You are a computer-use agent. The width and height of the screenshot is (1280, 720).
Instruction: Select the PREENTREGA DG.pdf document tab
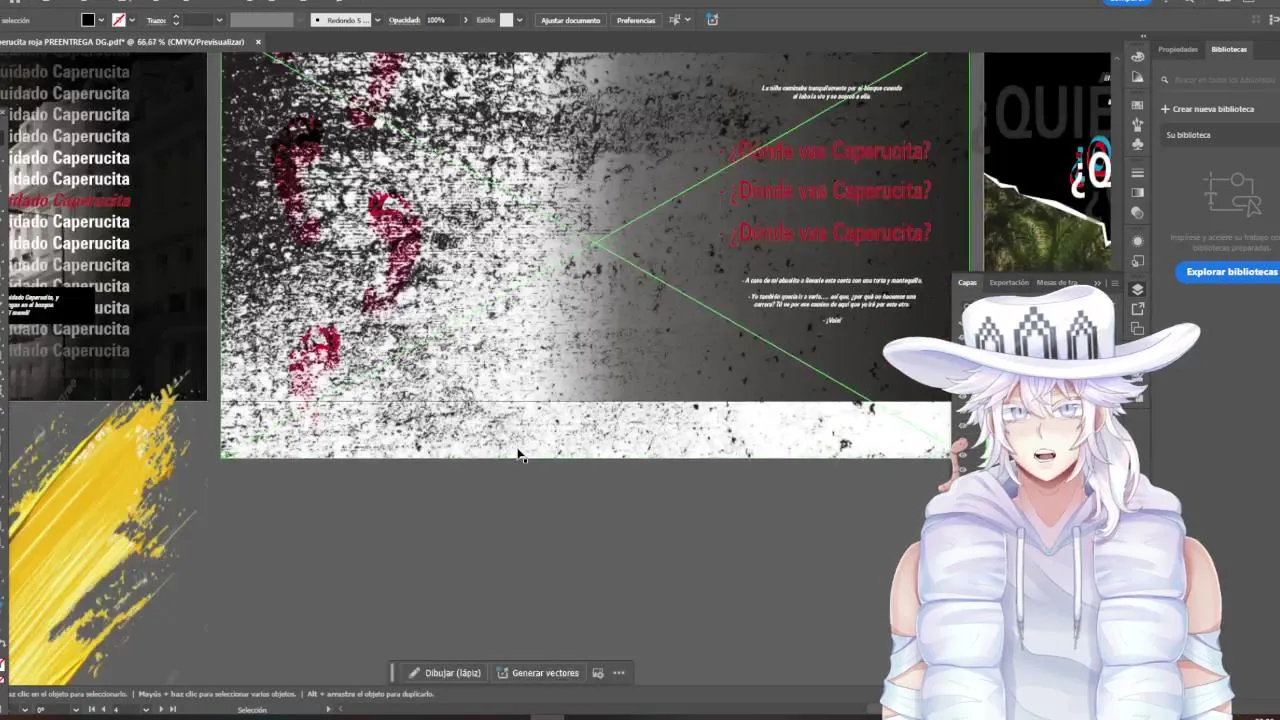(122, 42)
